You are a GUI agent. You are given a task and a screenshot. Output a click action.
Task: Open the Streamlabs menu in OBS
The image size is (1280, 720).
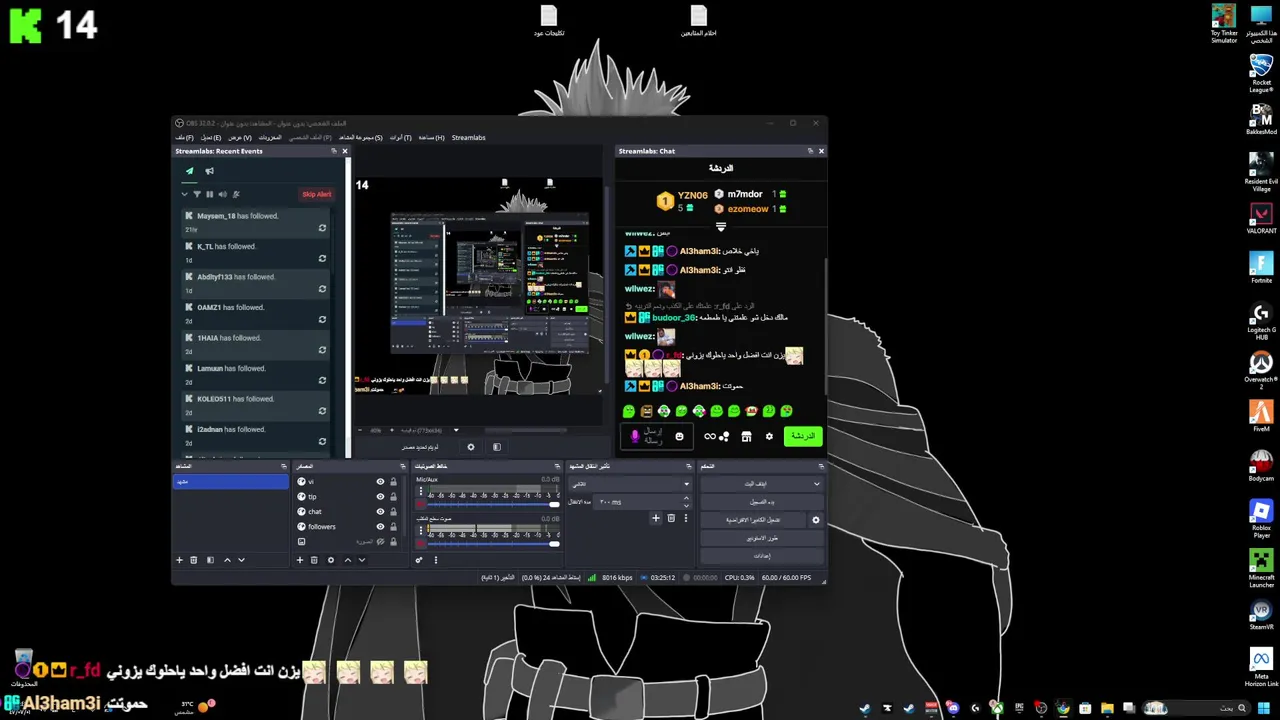coord(468,138)
